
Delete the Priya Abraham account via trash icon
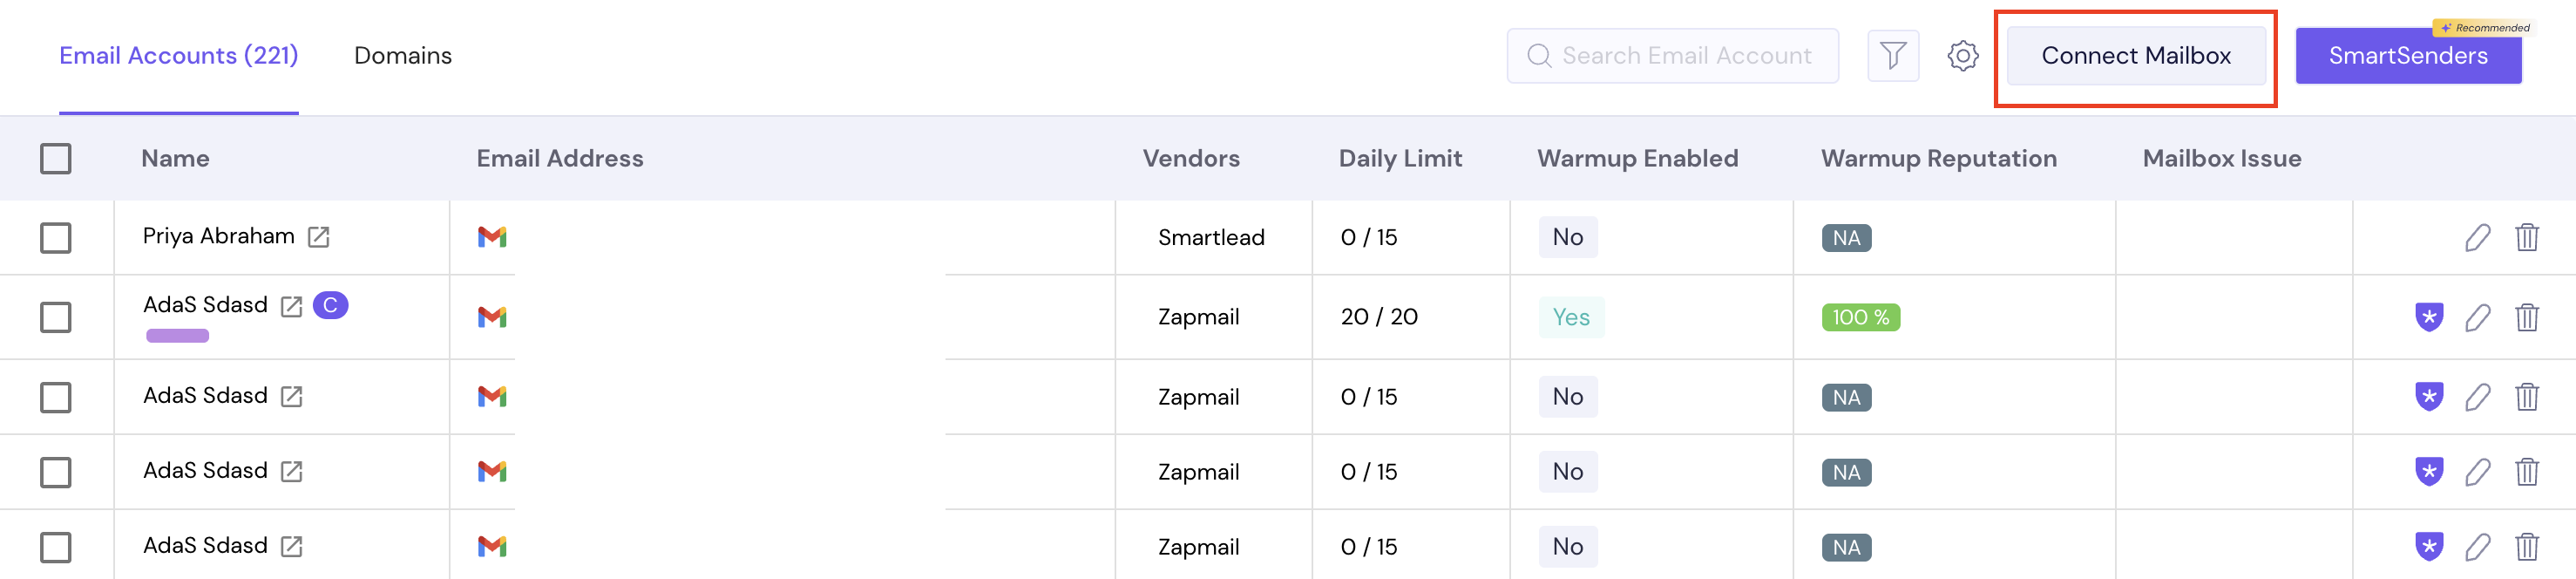(x=2527, y=238)
